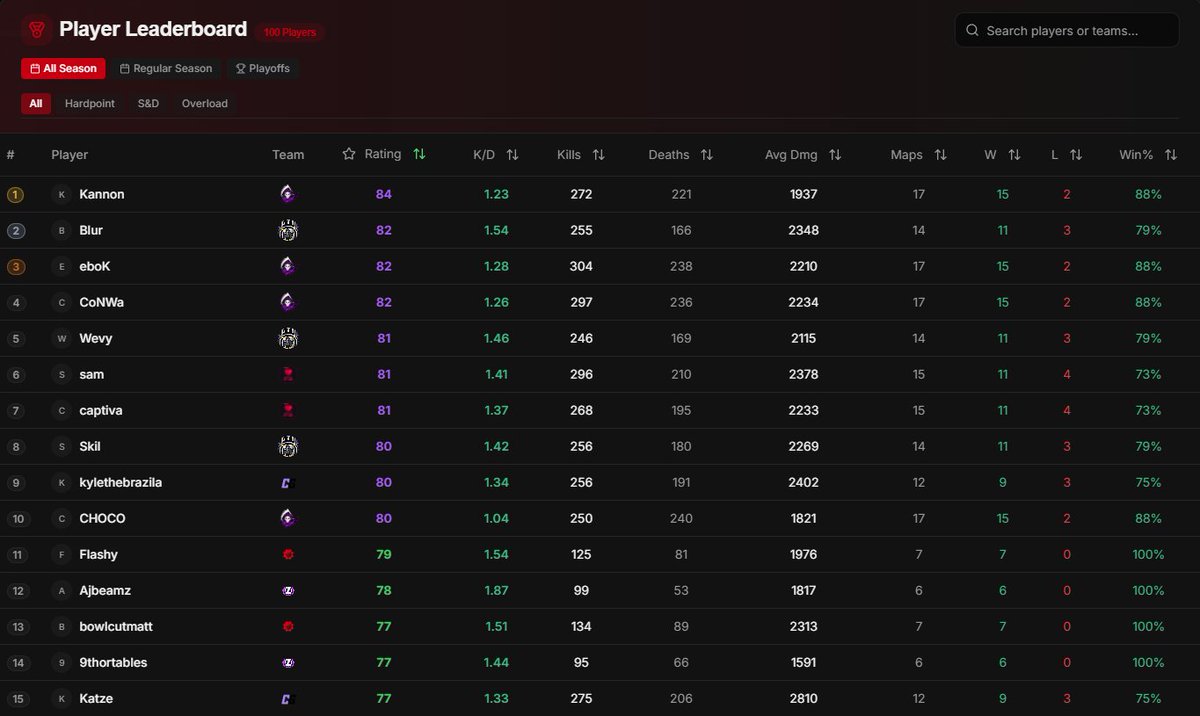Sort by Rating using its arrows icon
The height and width of the screenshot is (716, 1200).
click(419, 154)
